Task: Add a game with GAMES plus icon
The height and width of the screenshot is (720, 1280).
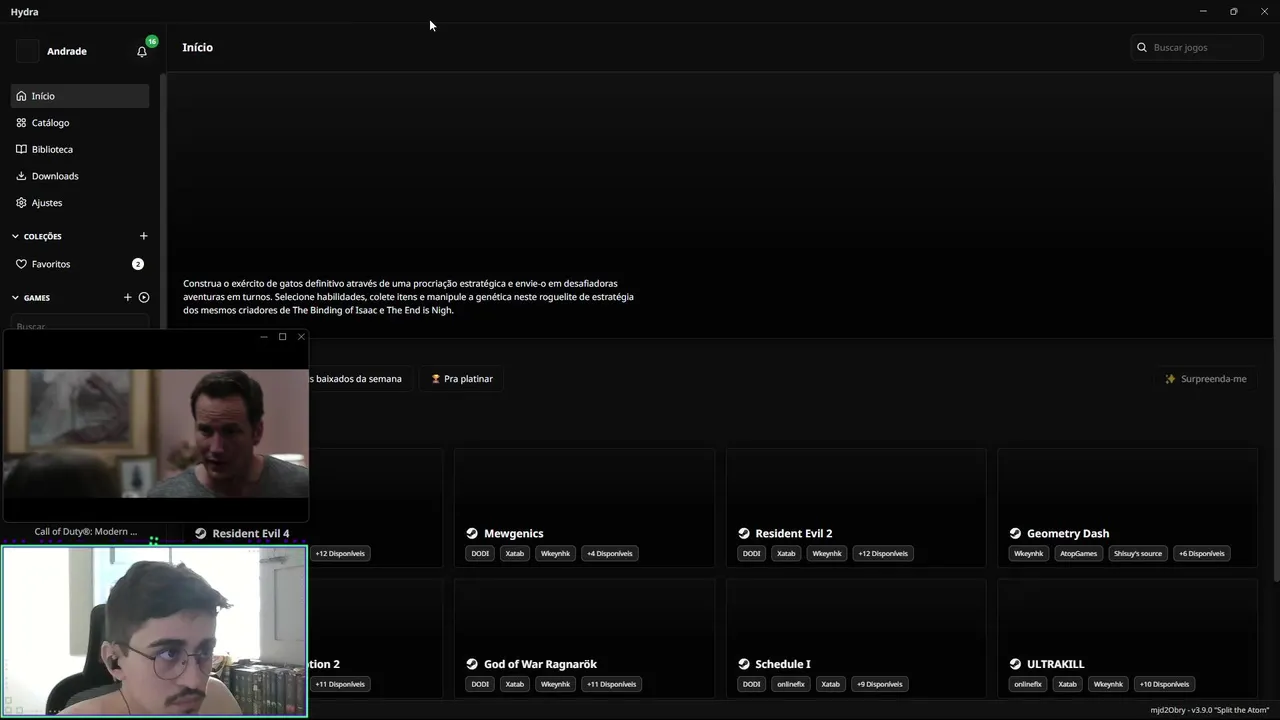Action: point(127,297)
